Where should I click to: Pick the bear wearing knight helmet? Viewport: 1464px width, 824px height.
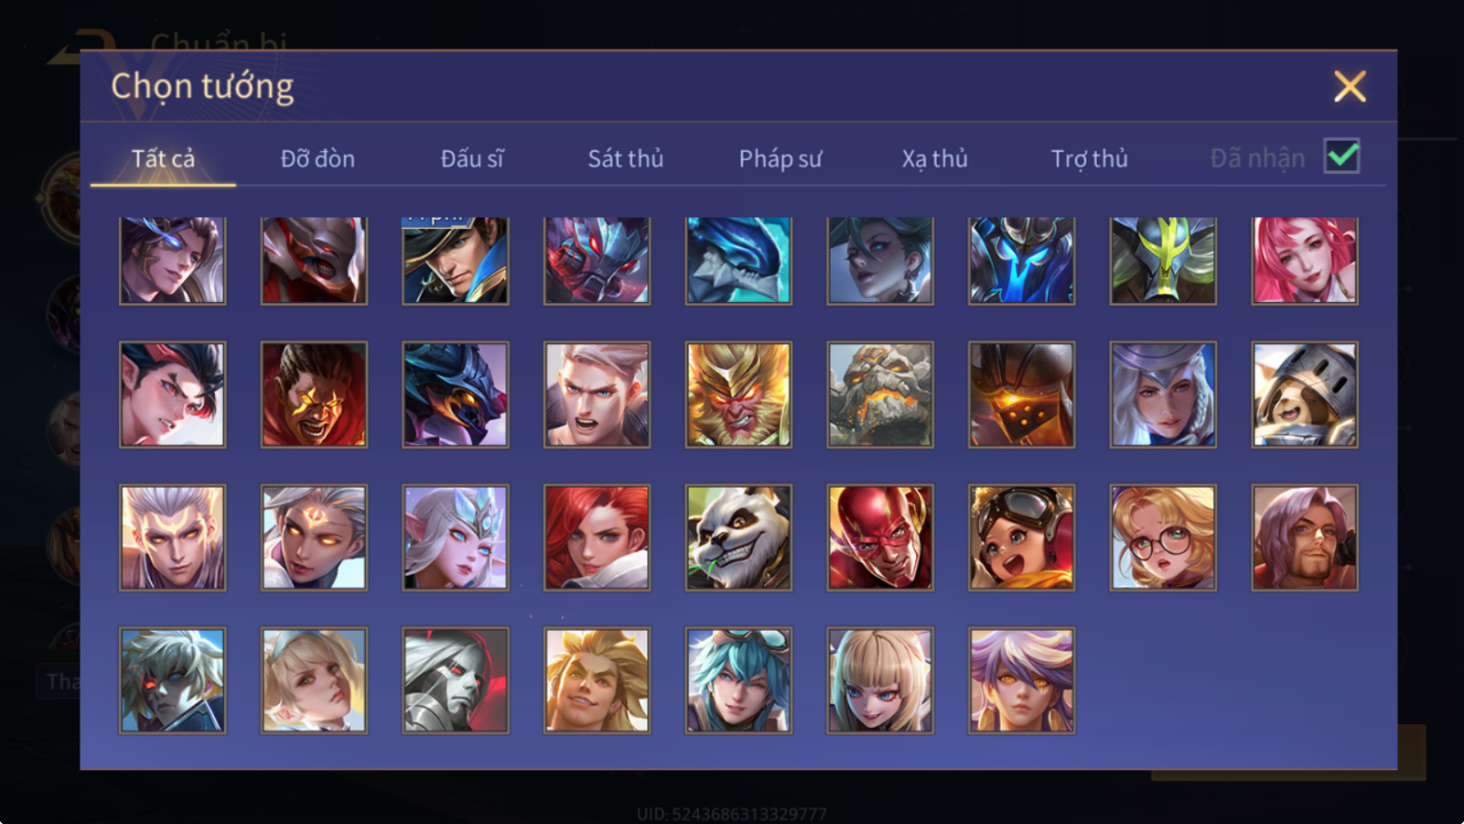point(1305,394)
